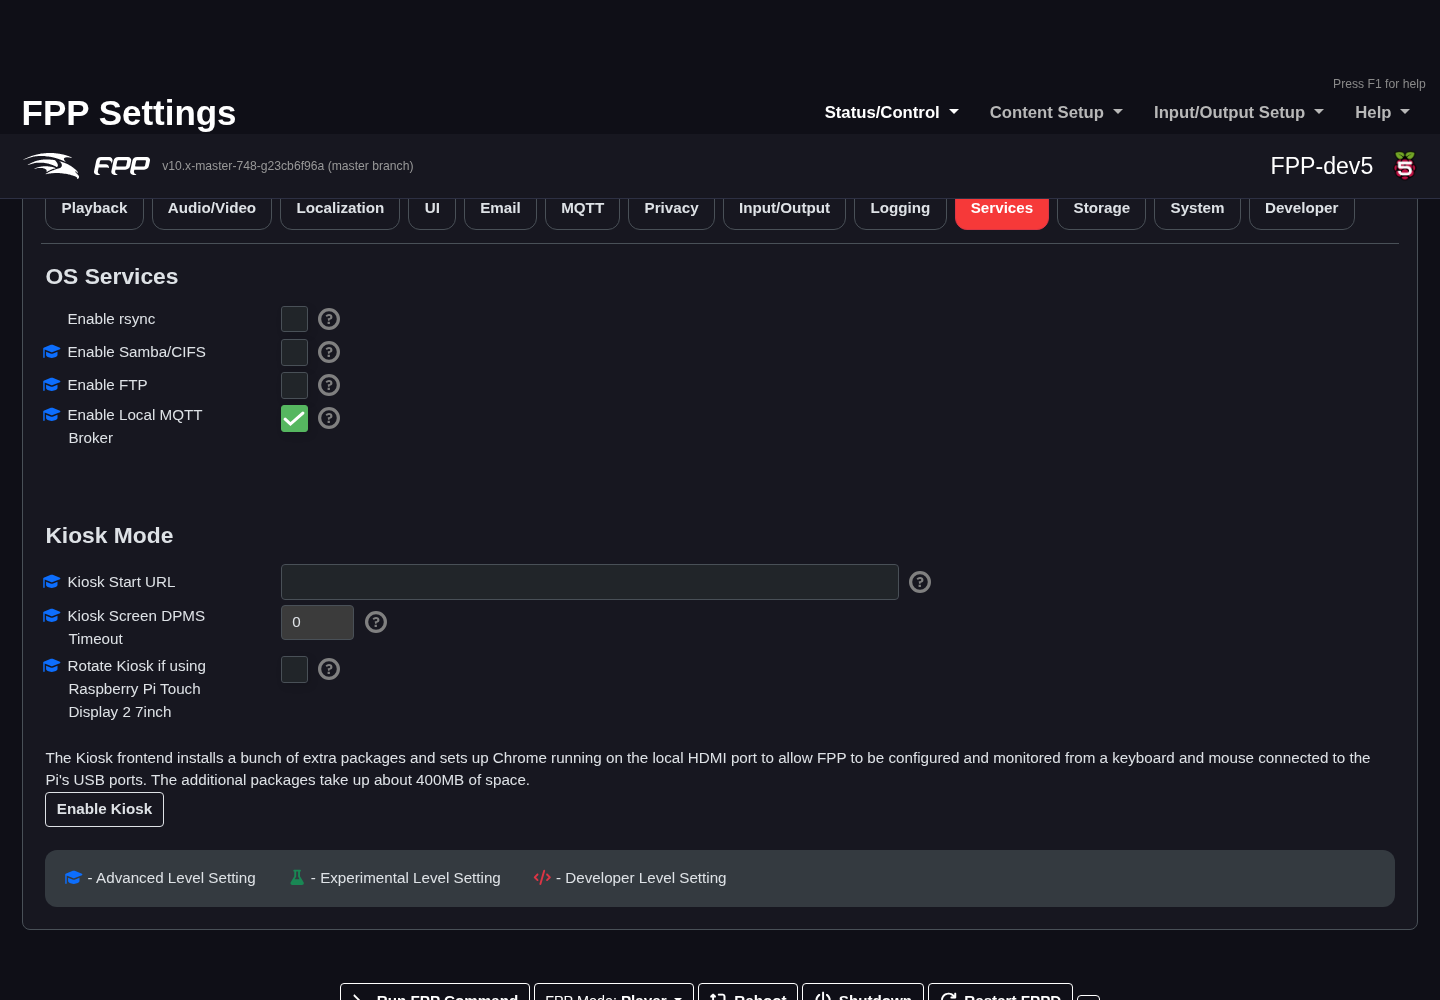This screenshot has height=1000, width=1440.
Task: Switch to the Playback settings tab
Action: point(94,212)
